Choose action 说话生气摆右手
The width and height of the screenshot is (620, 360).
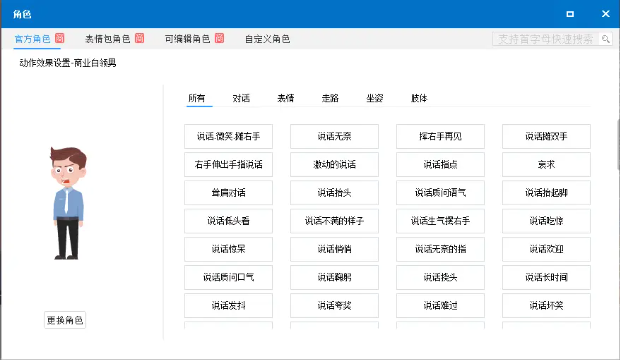click(x=440, y=221)
